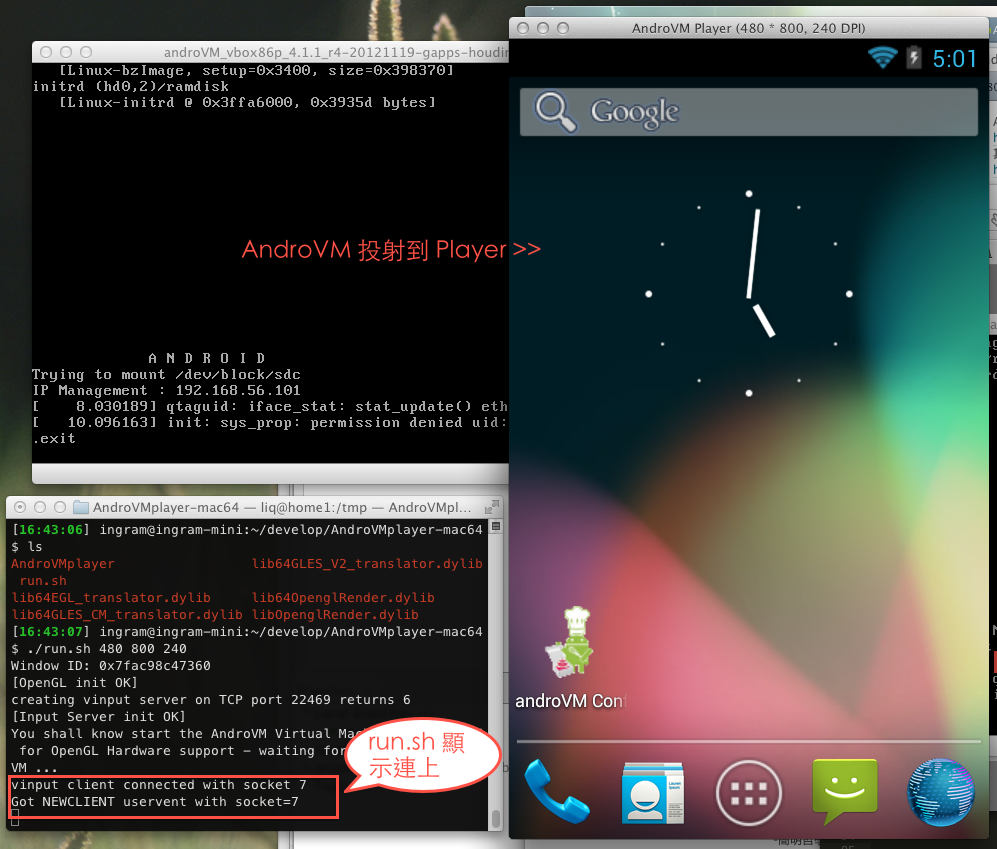Tap the analog clock widget
Viewport: 997px width, 849px height.
[748, 294]
